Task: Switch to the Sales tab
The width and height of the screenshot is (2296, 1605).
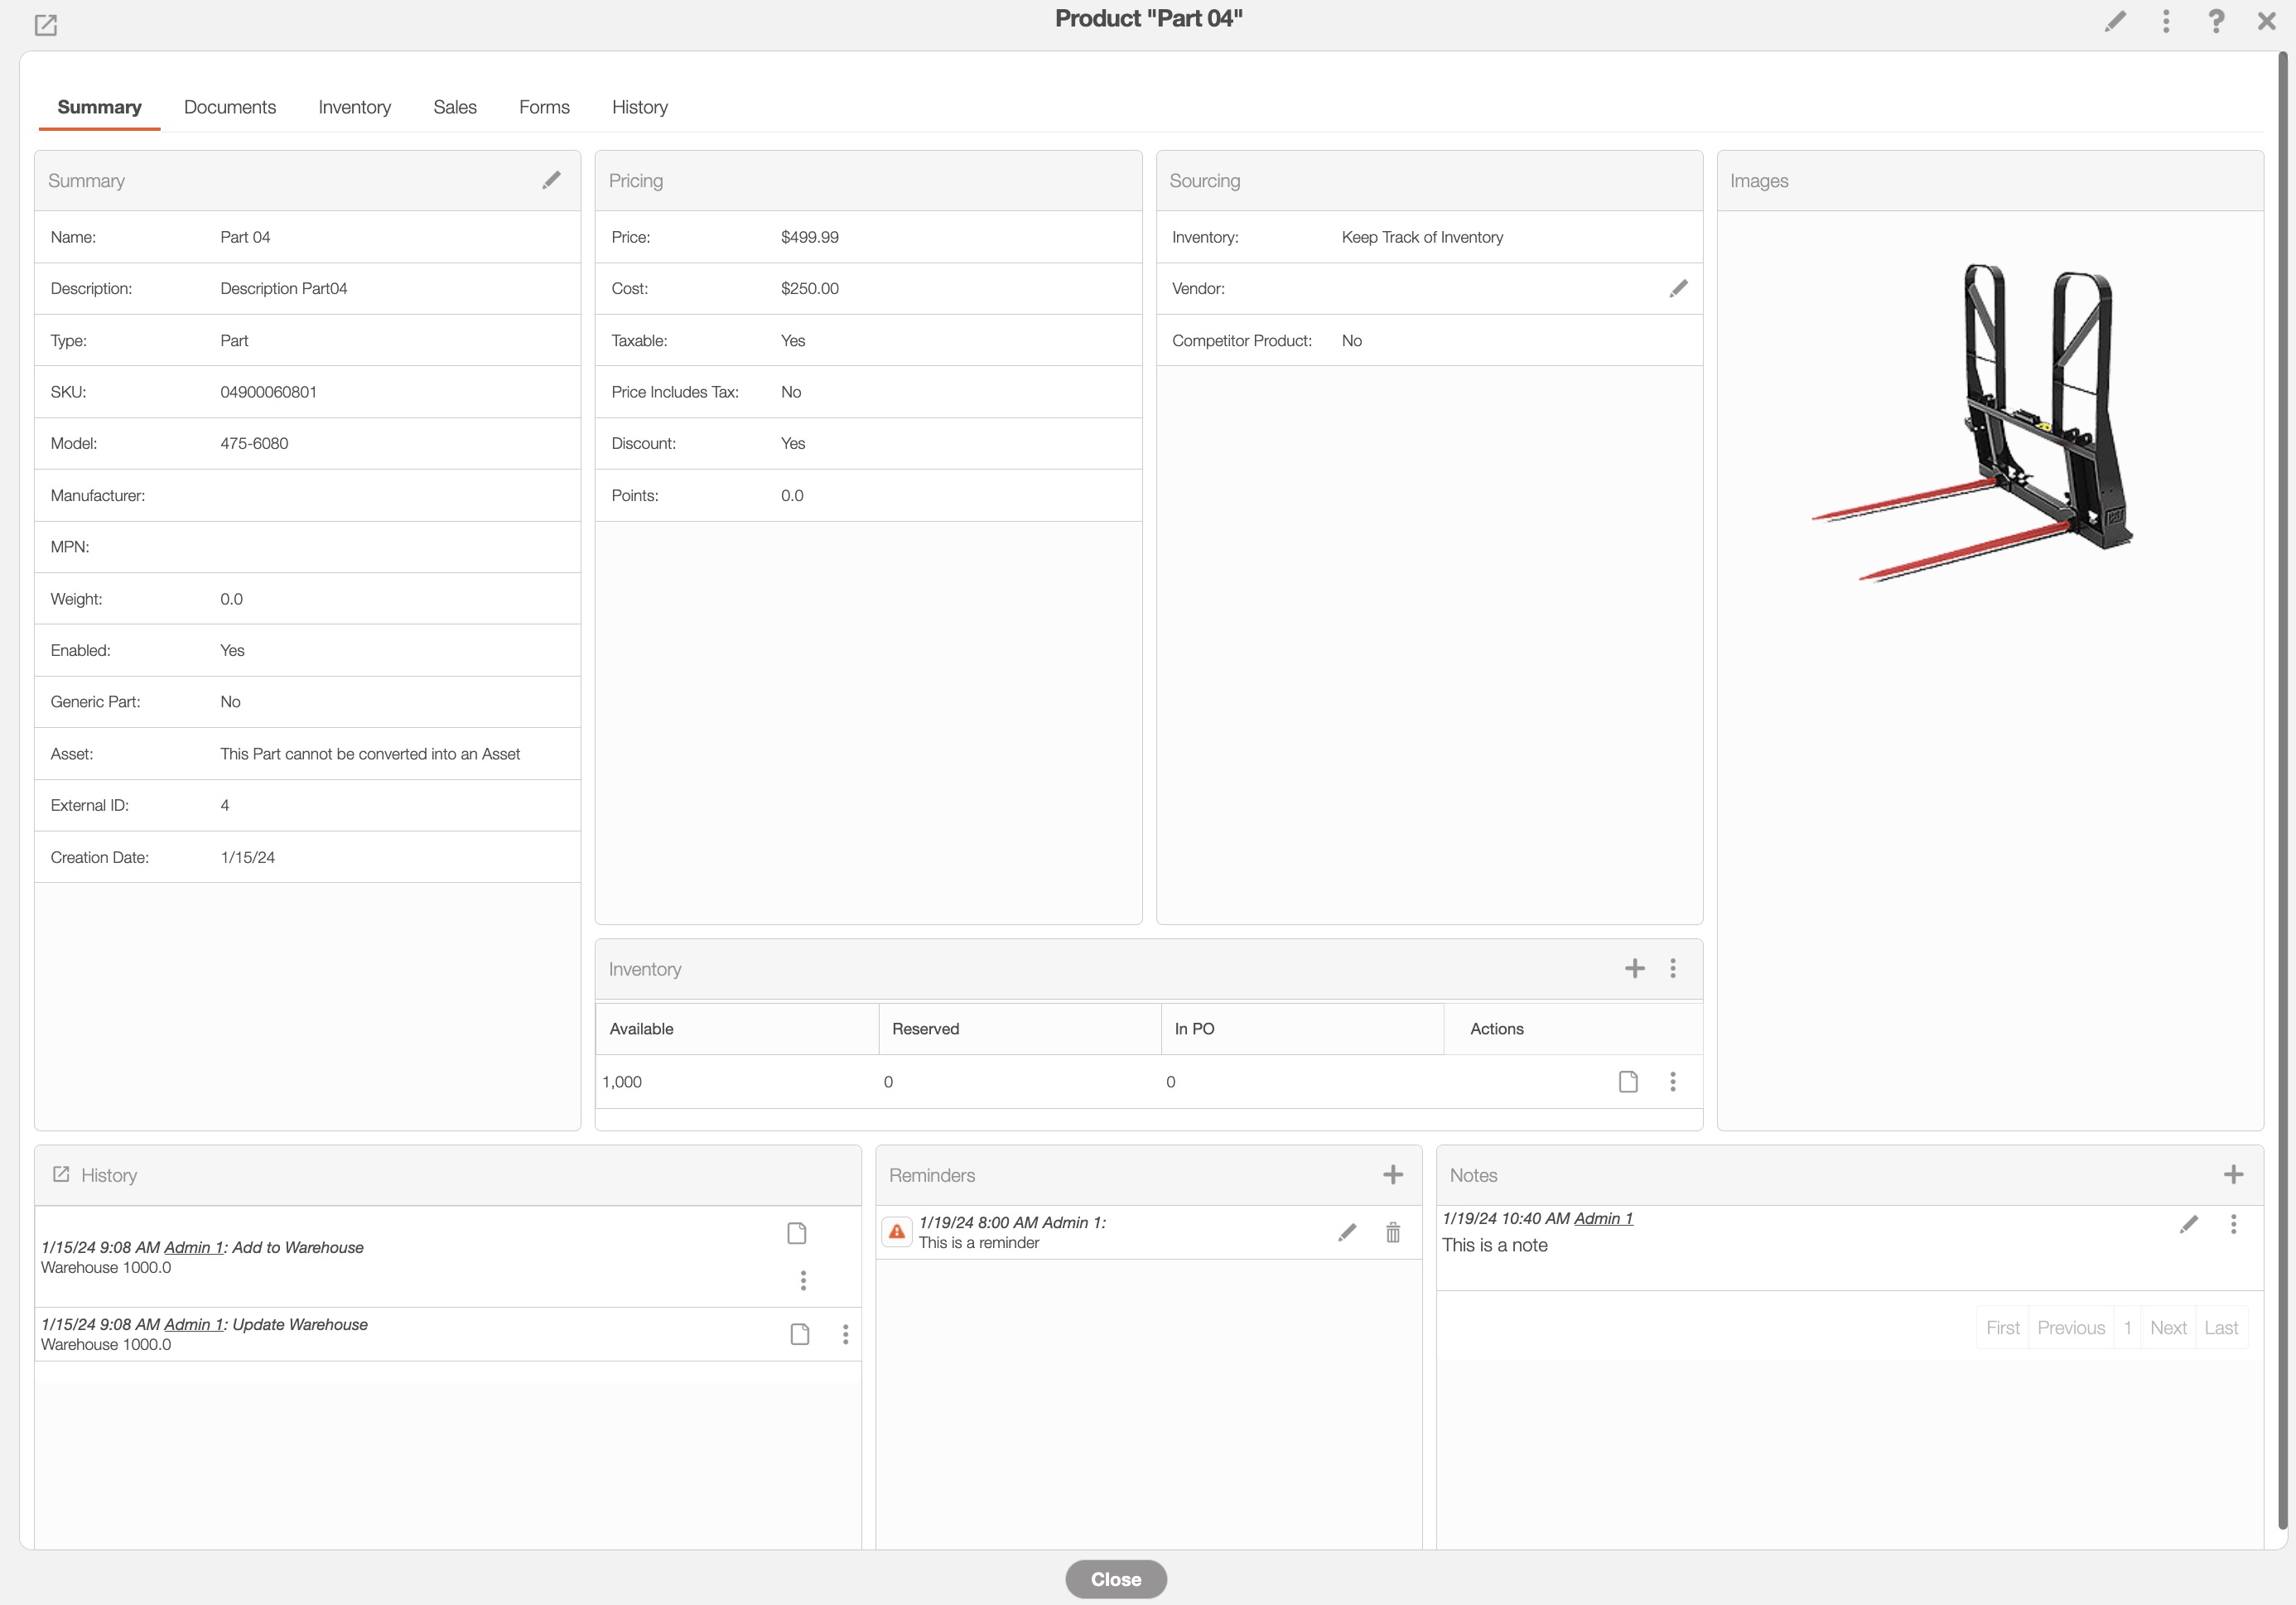Action: 454,107
